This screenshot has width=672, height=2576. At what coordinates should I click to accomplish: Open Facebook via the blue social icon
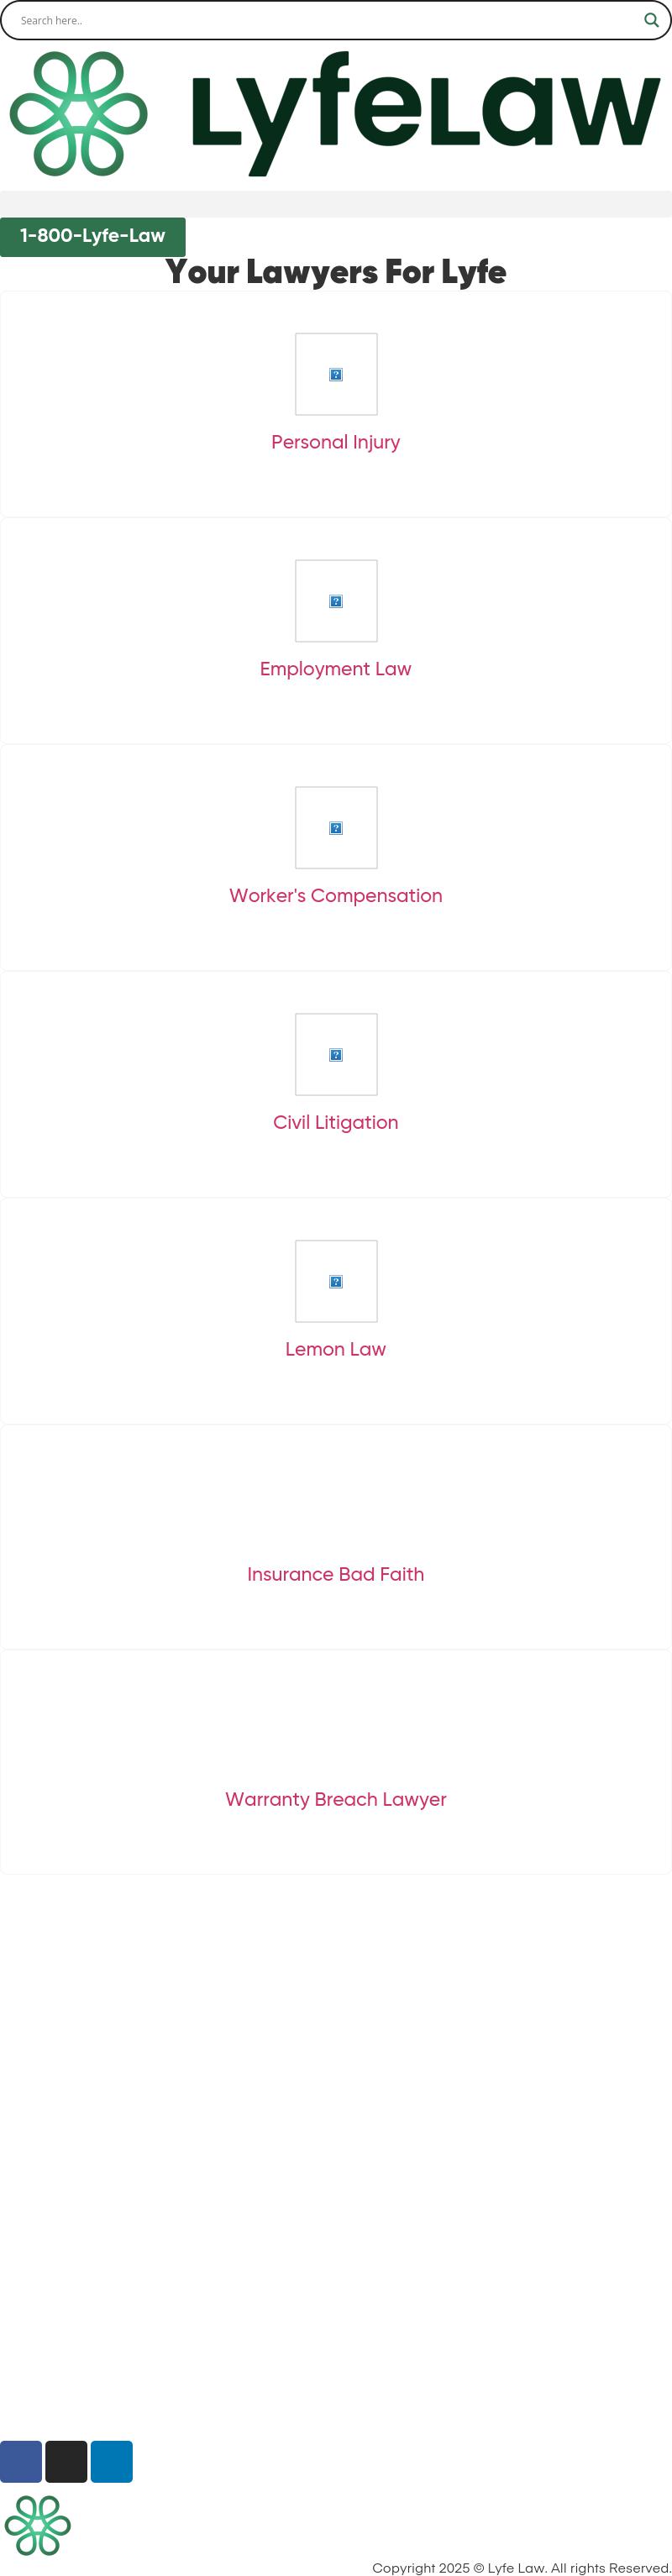pos(22,2460)
